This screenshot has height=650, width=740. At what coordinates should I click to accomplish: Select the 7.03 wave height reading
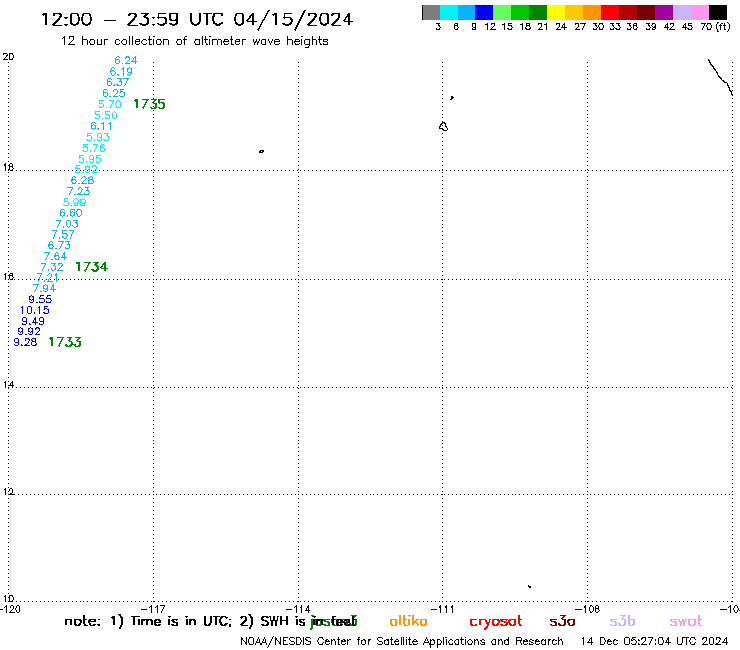pos(67,224)
